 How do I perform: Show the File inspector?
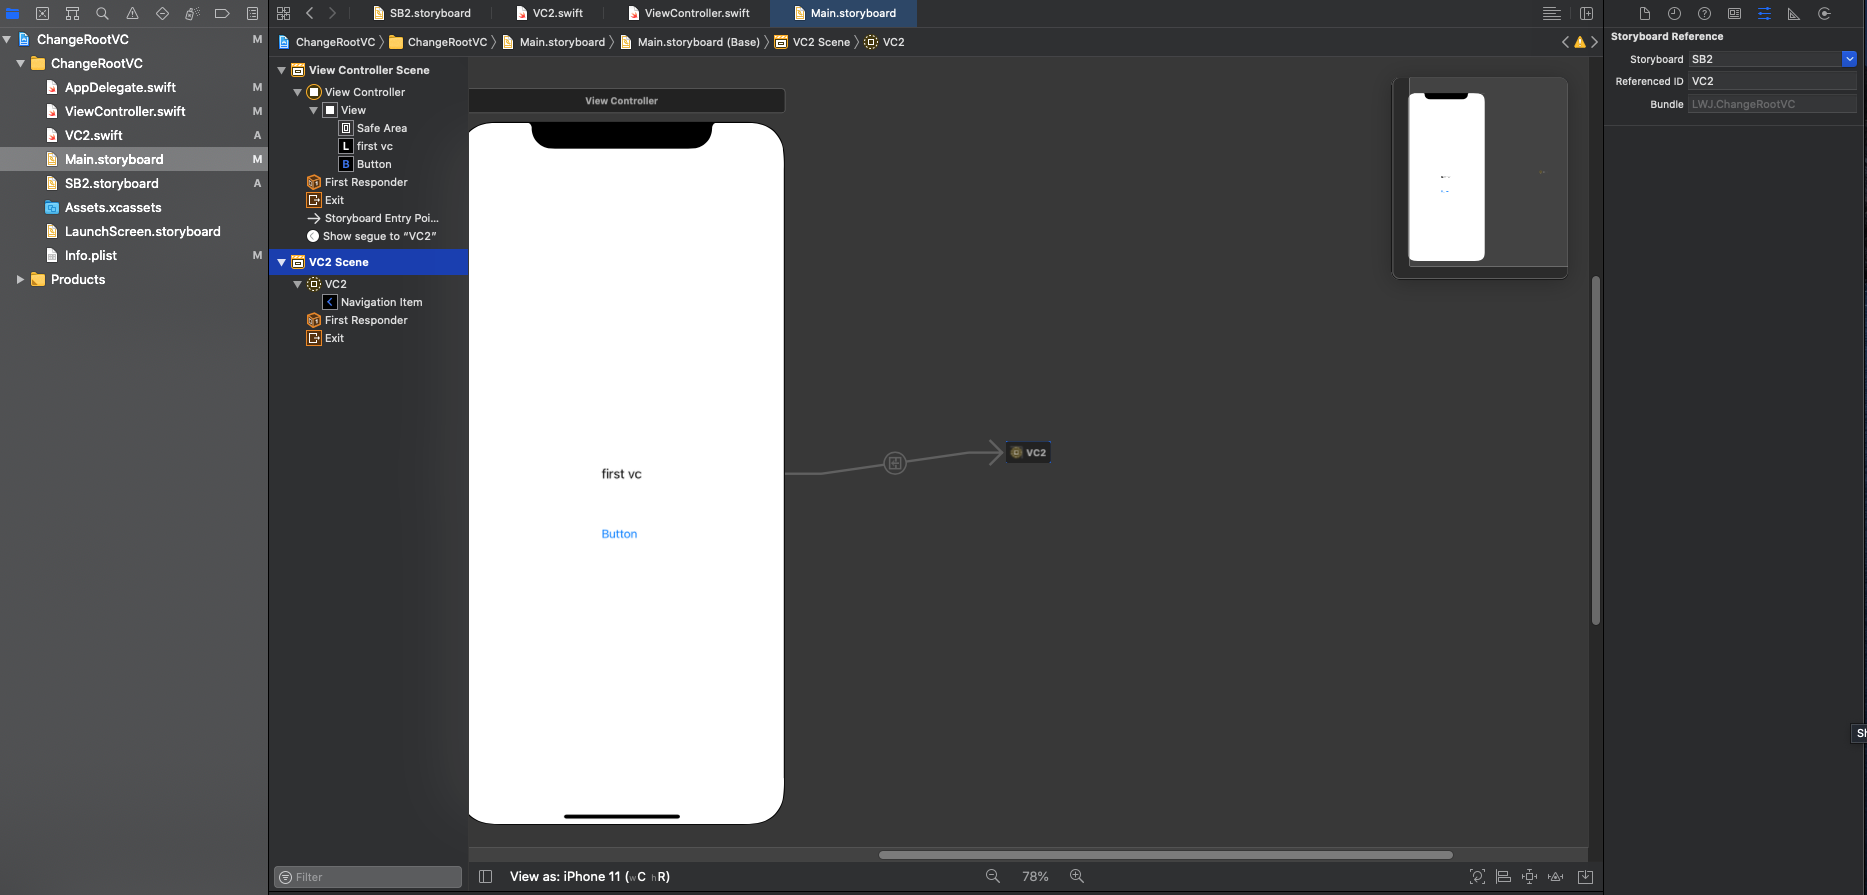click(x=1644, y=13)
